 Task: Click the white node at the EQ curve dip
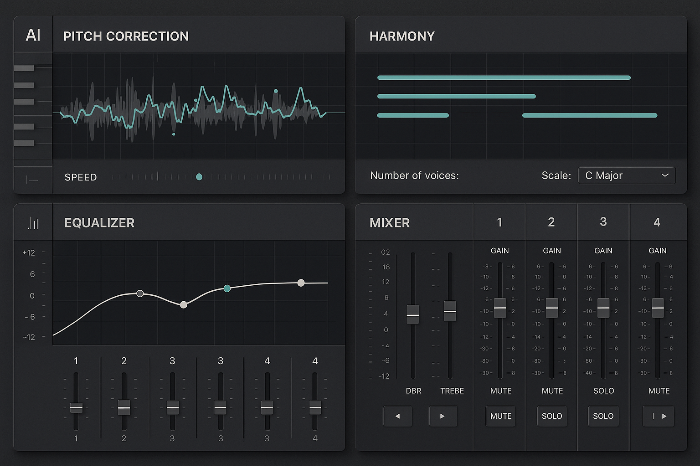click(x=183, y=304)
